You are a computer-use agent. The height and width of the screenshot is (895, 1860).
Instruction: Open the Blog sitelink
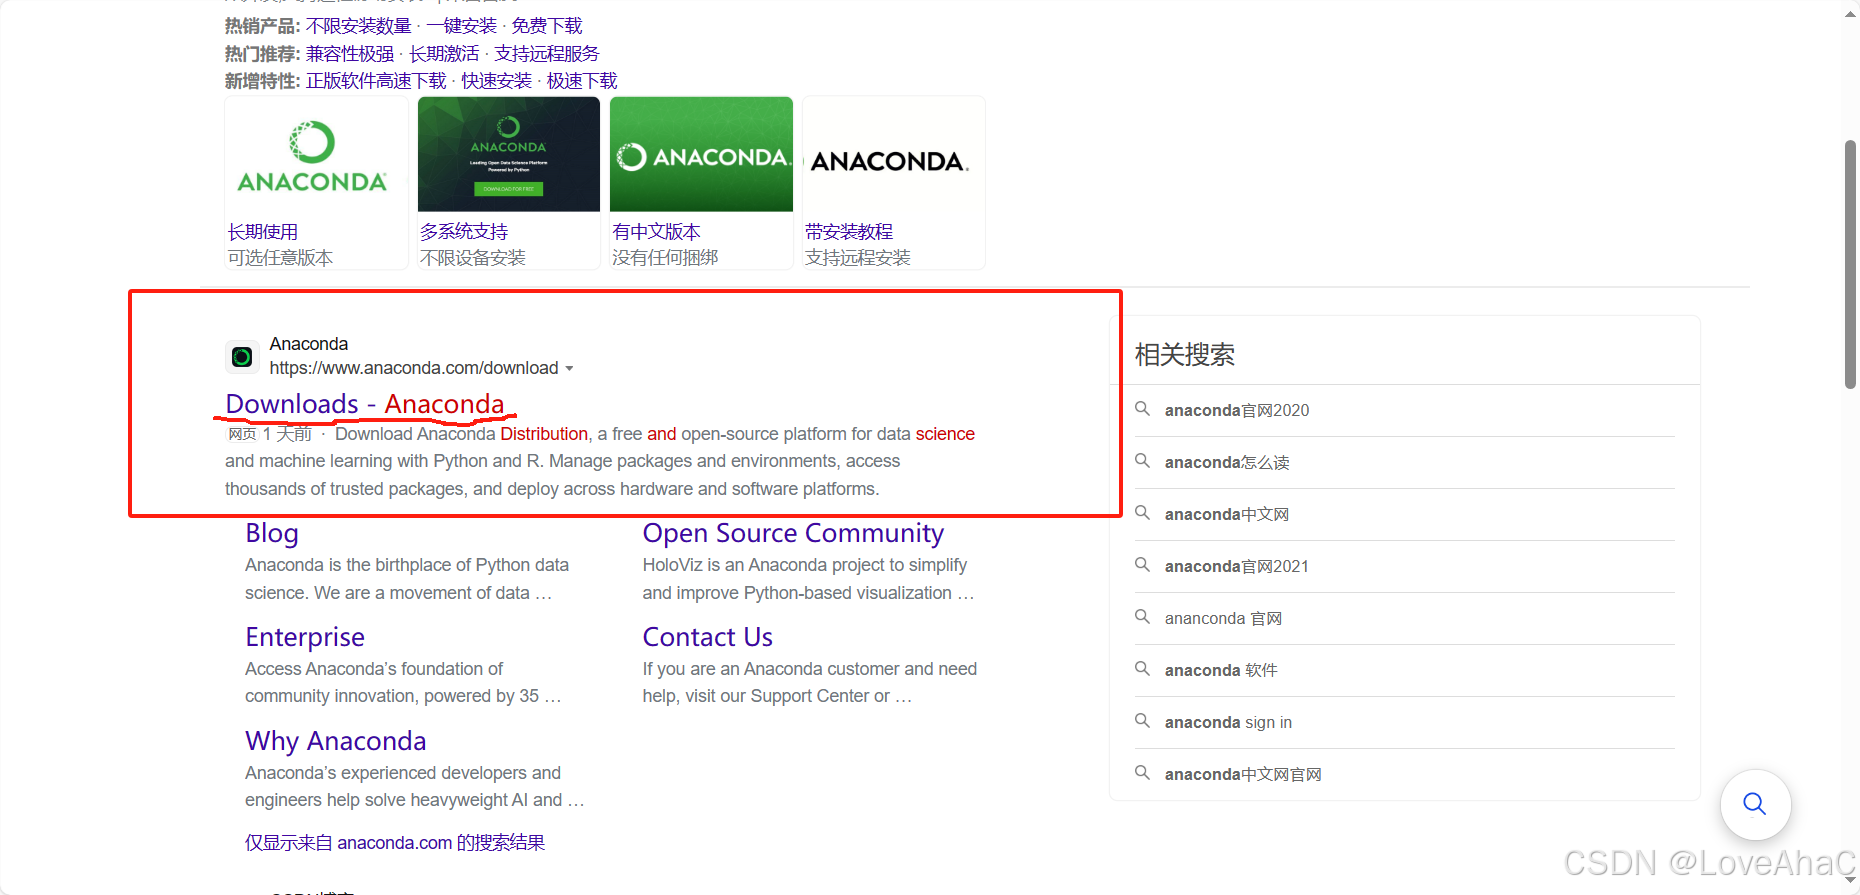(x=272, y=533)
